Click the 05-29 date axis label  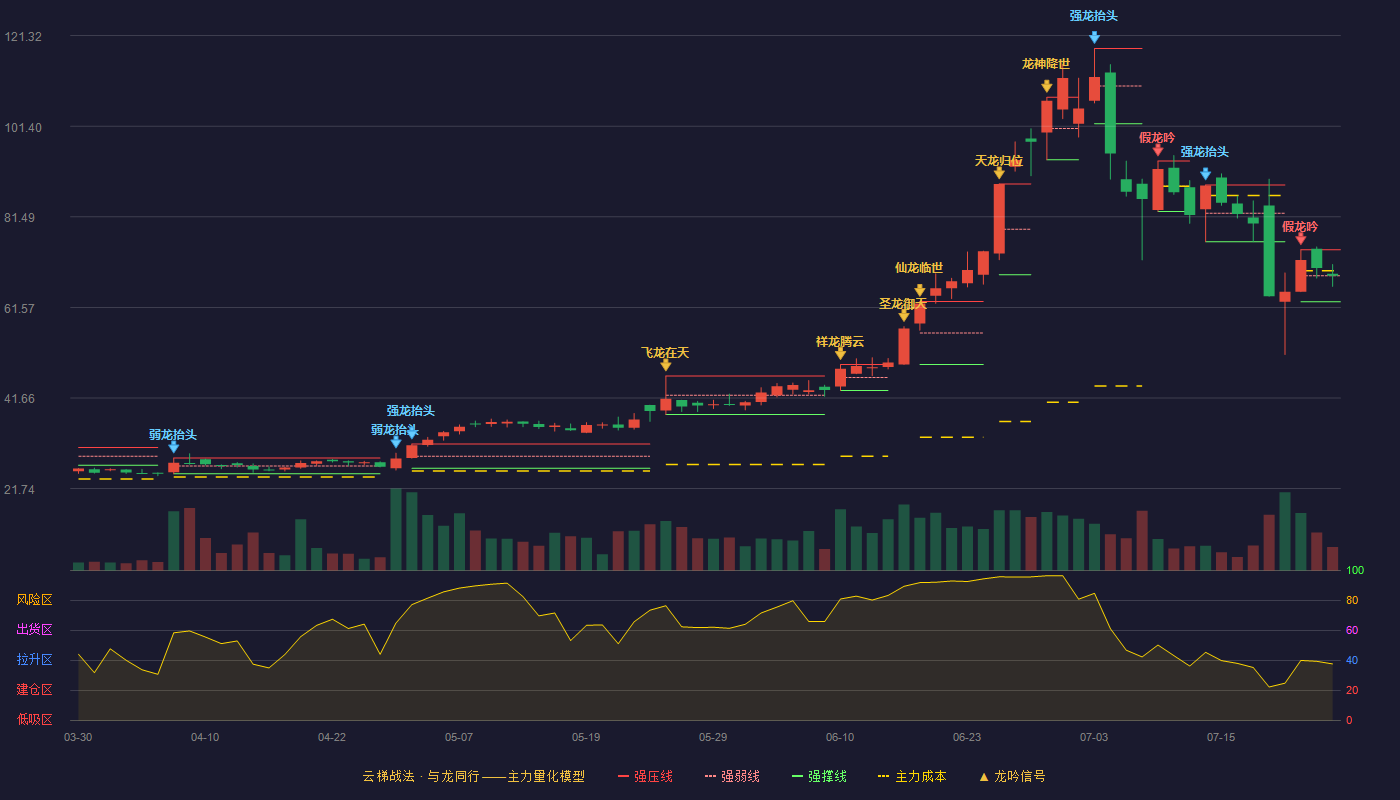[x=713, y=737]
